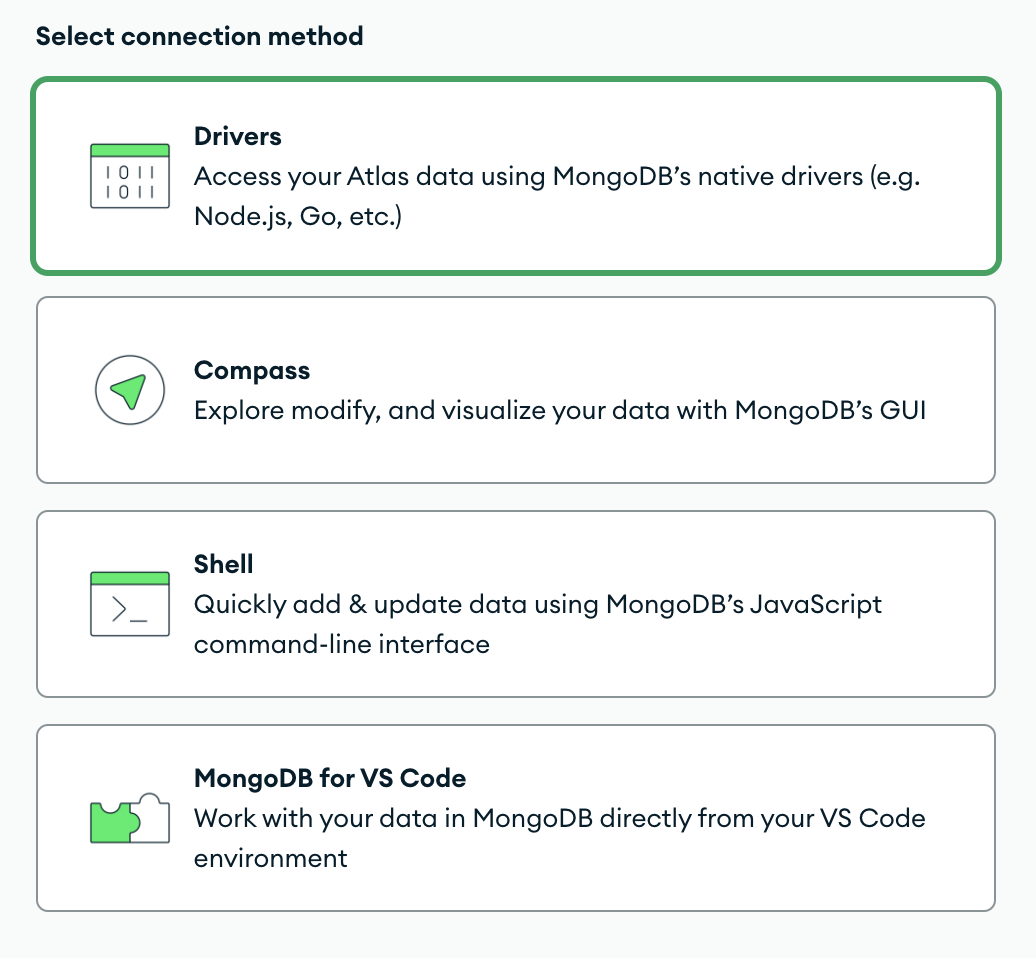Click the highlighted green border of the Drivers card

(518, 79)
